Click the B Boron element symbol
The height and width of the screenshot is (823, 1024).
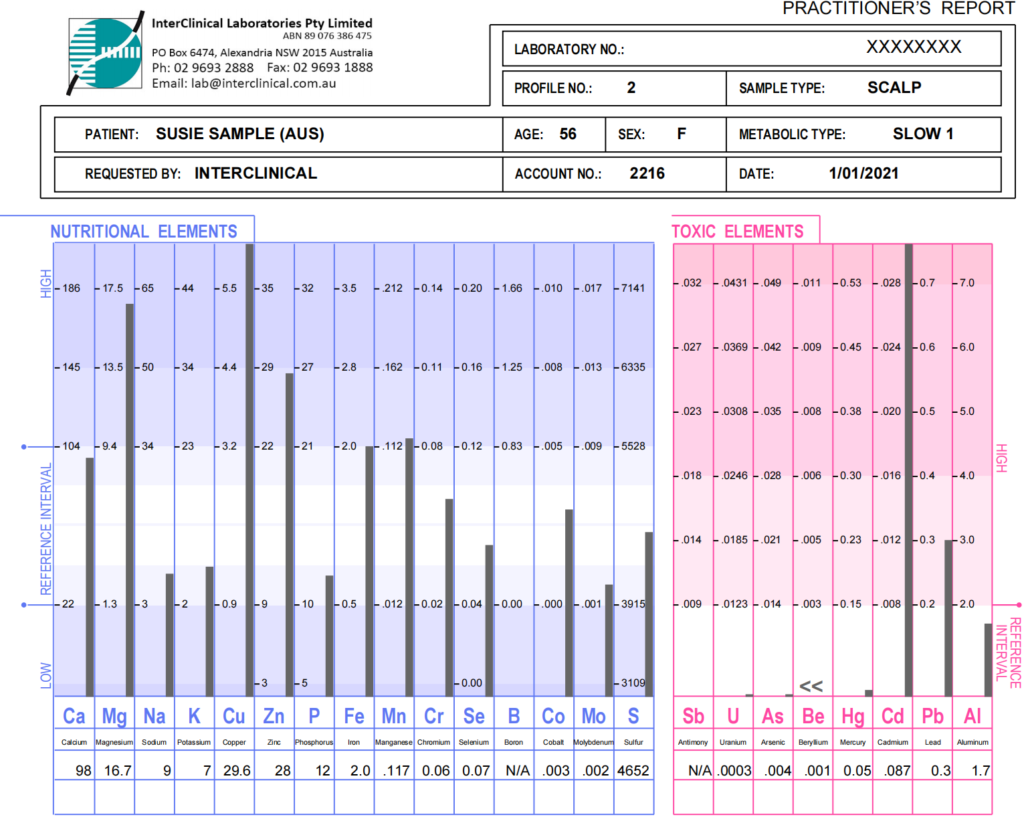(513, 717)
